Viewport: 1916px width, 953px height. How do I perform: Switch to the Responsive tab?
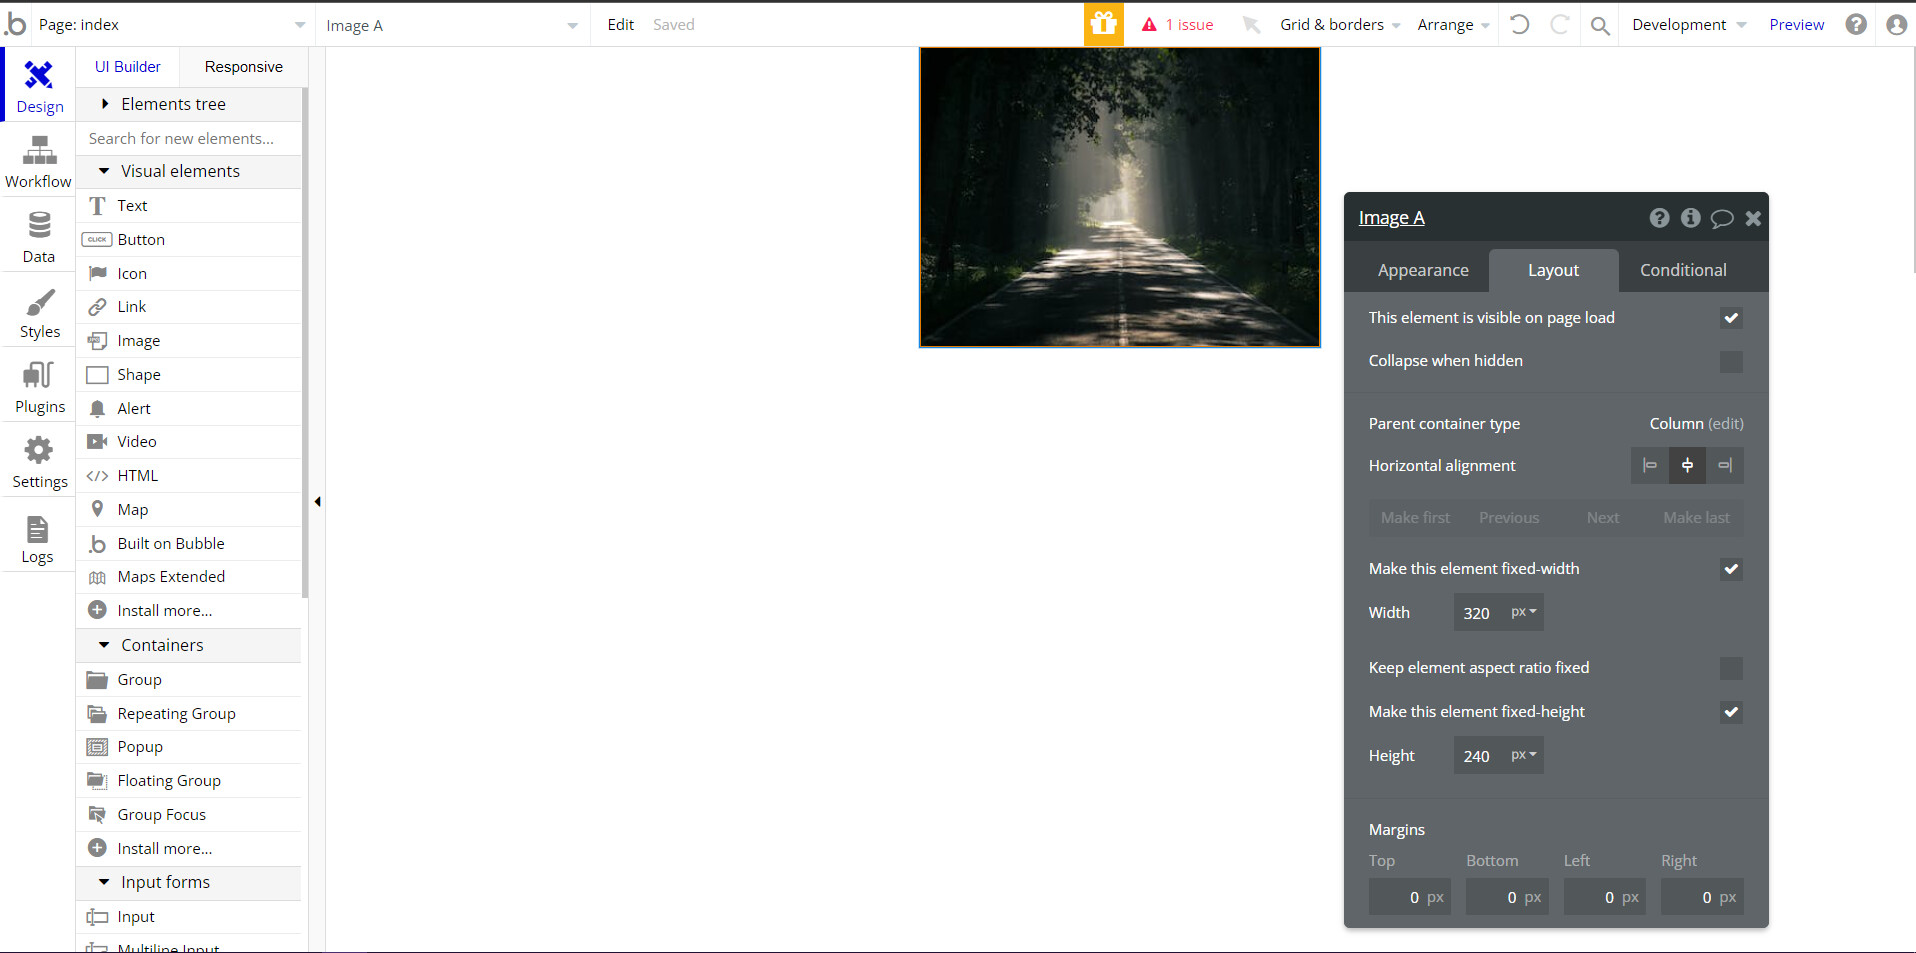coord(244,67)
